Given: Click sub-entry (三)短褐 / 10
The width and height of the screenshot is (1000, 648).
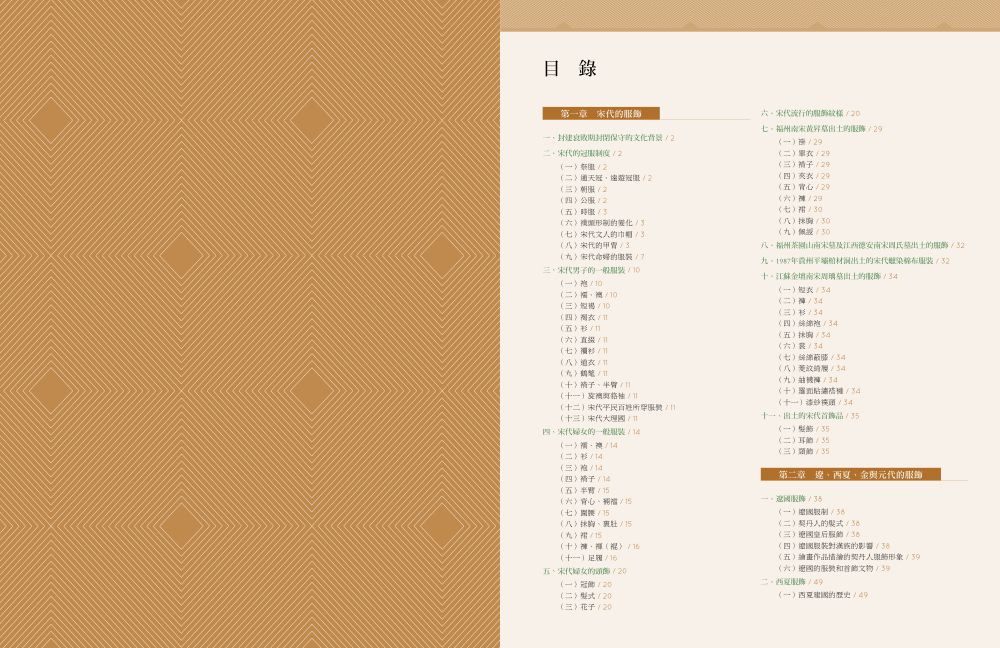Looking at the screenshot, I should [x=585, y=306].
